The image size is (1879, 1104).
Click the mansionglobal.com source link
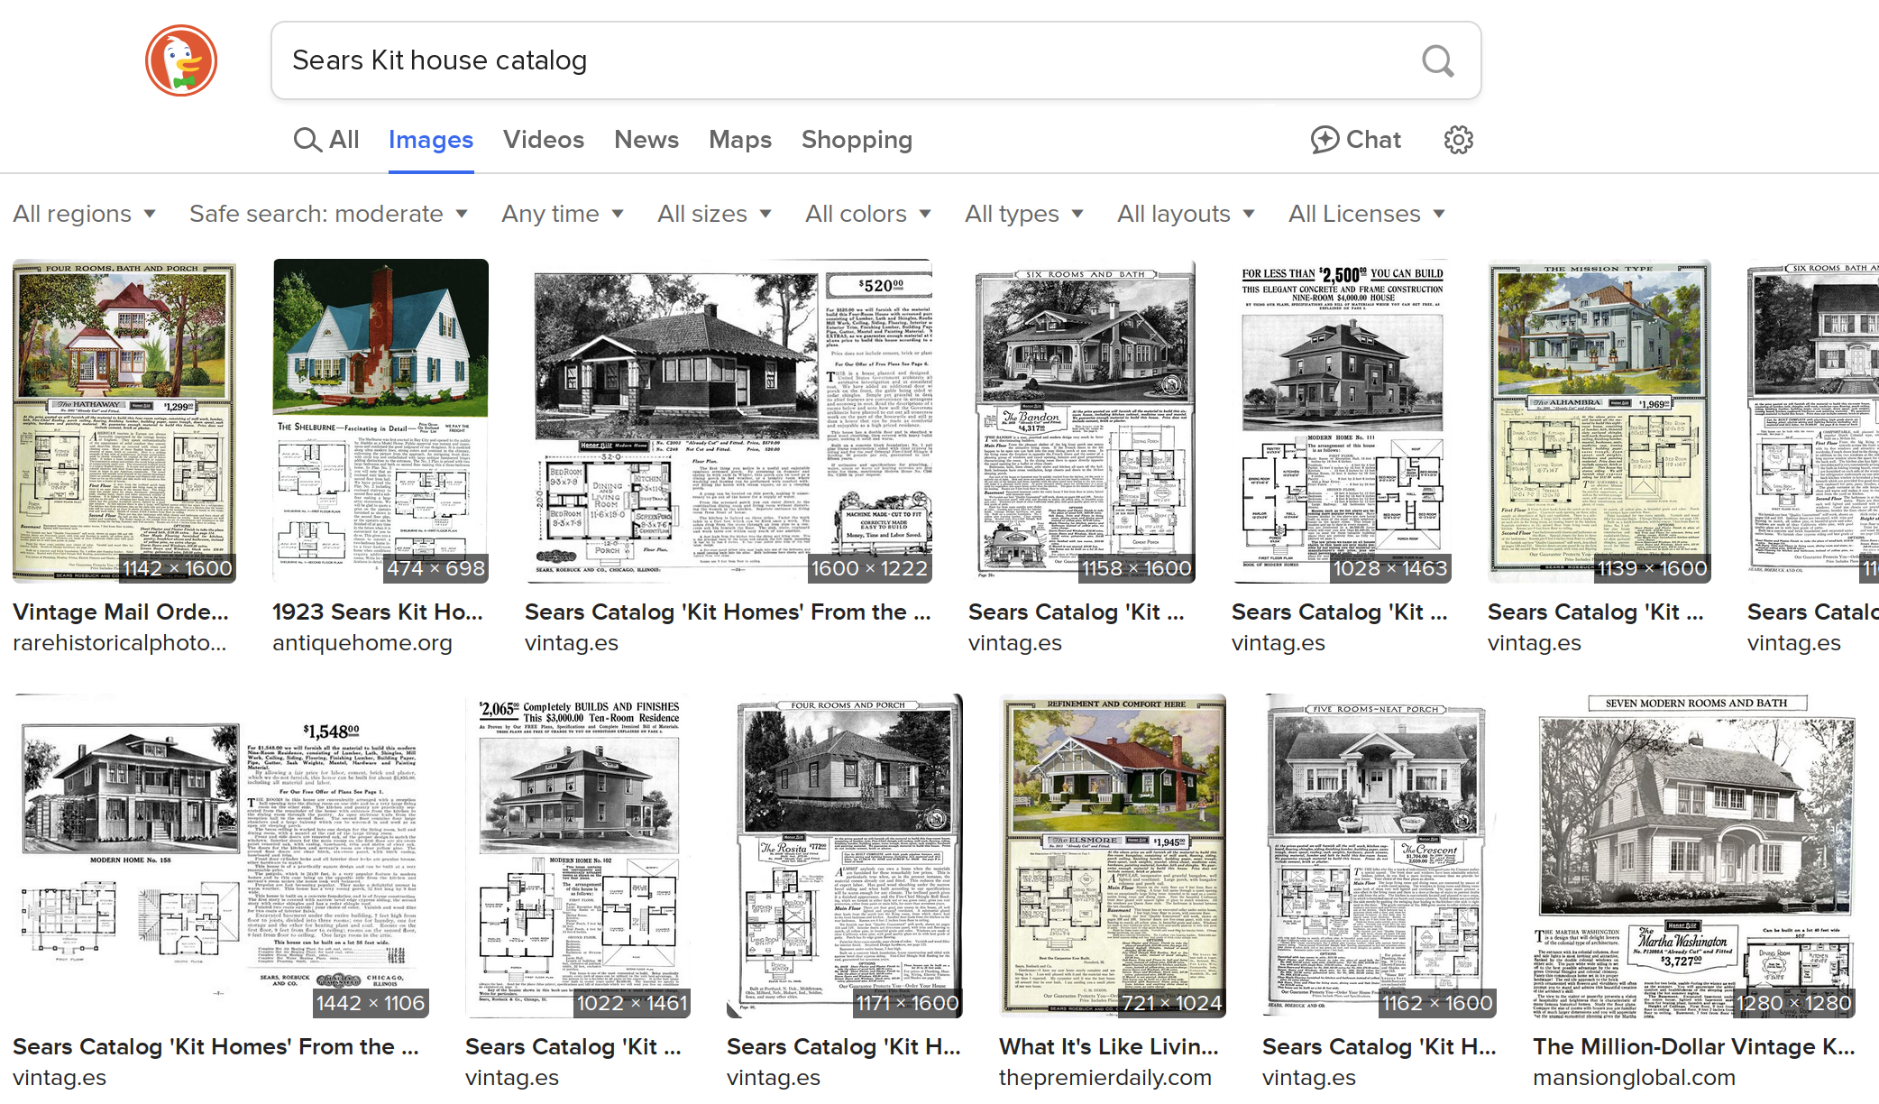point(1634,1078)
